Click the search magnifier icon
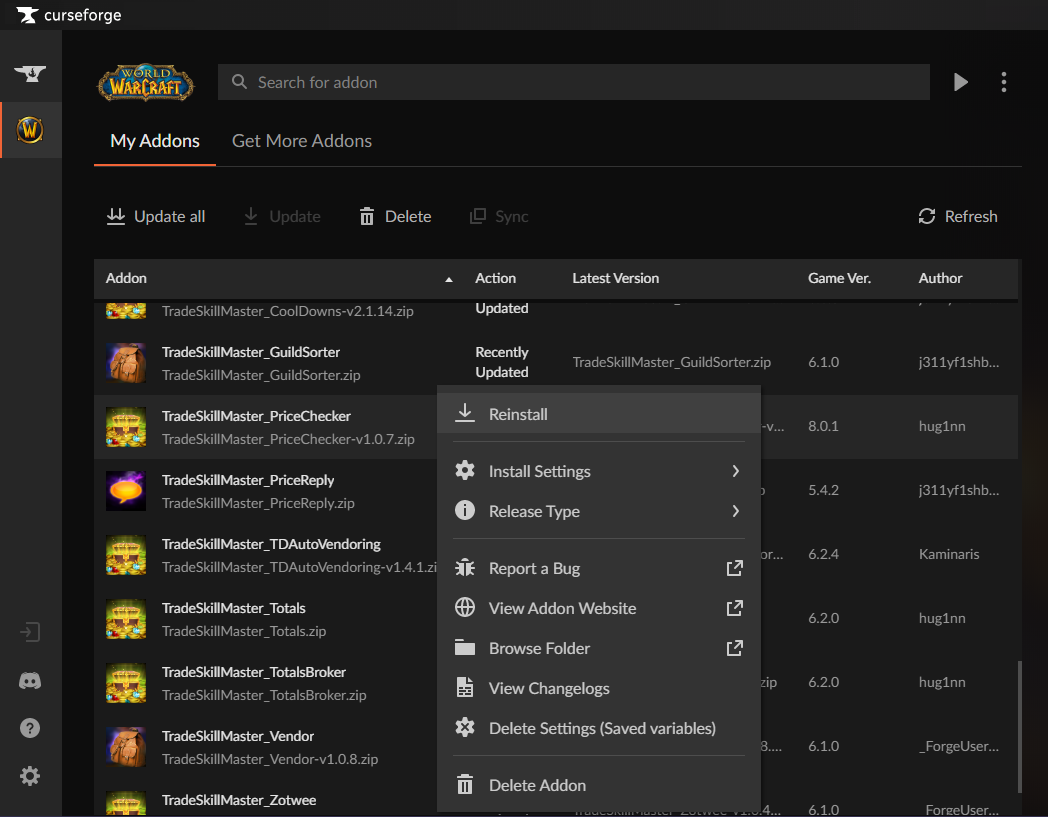This screenshot has height=818, width=1048. click(x=239, y=82)
